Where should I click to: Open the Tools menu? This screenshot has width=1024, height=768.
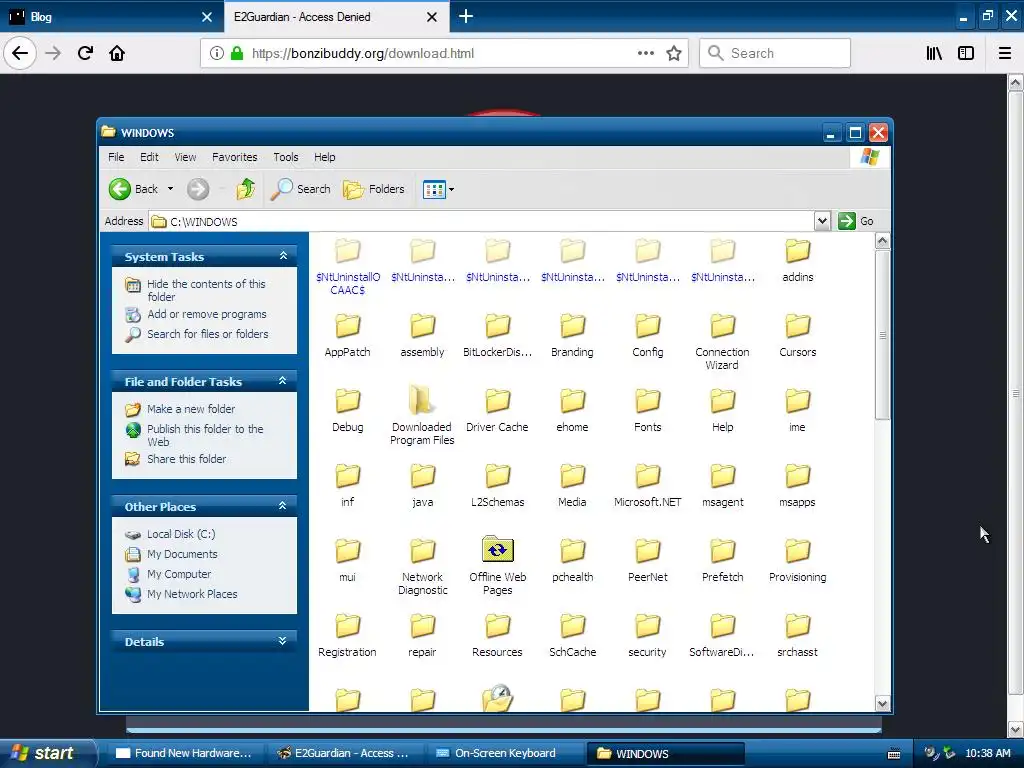click(285, 157)
